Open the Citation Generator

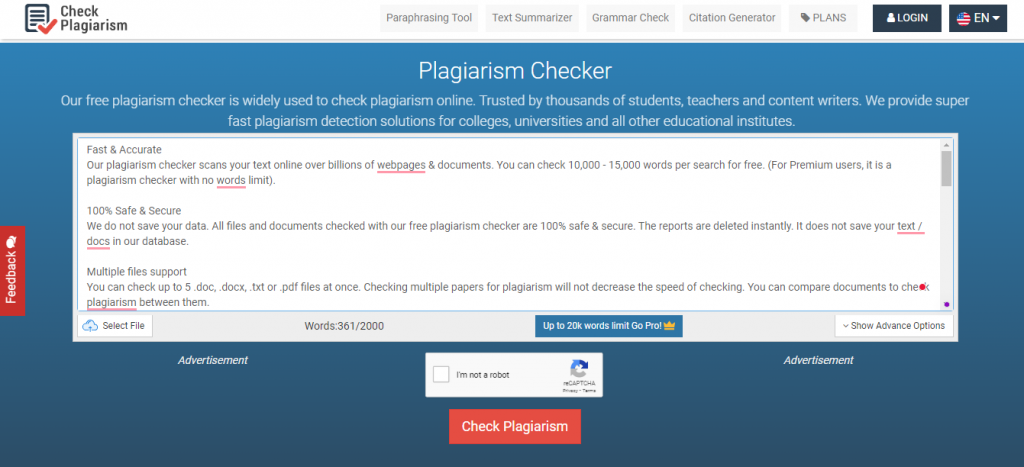tap(731, 18)
